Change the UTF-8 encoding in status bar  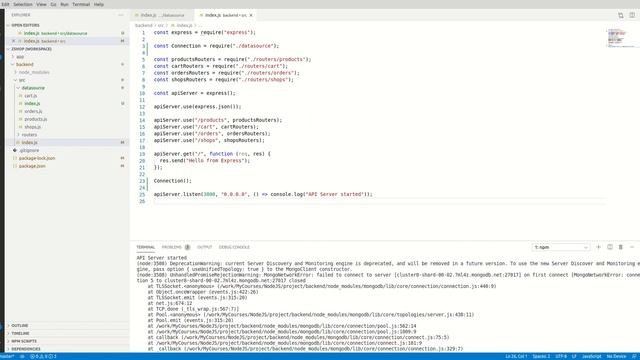[x=561, y=356]
